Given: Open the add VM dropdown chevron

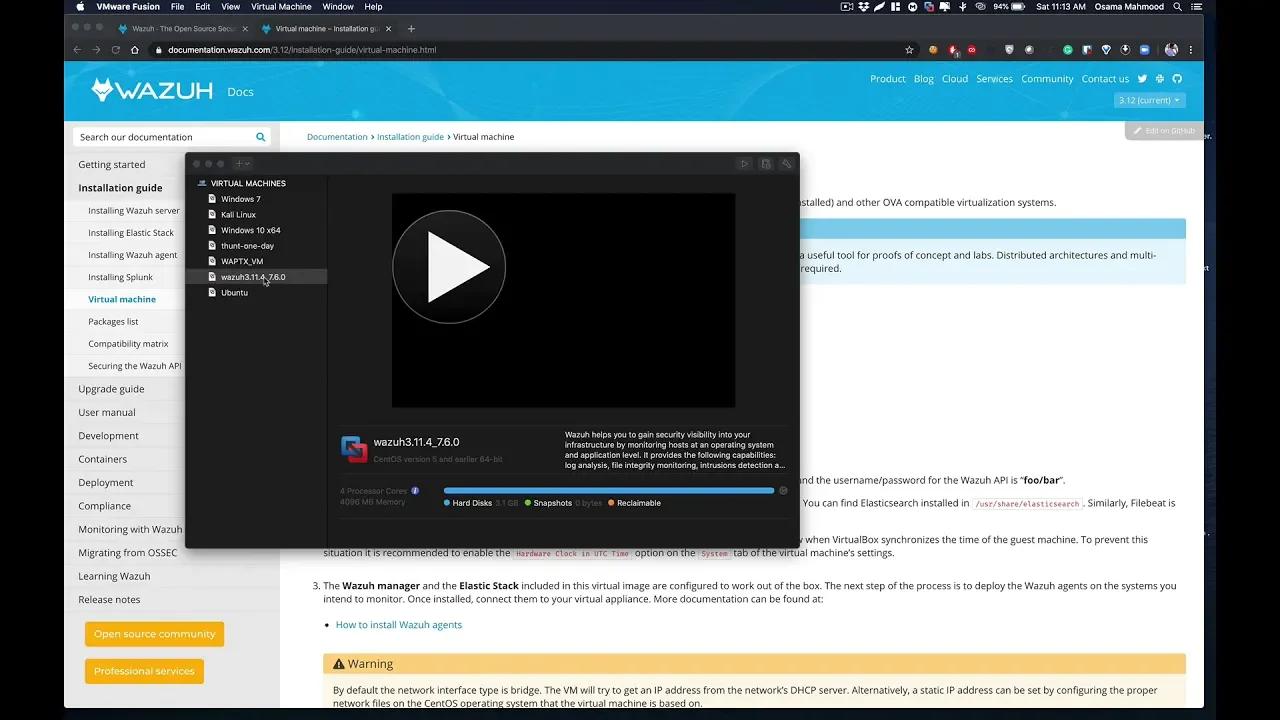Looking at the screenshot, I should [248, 163].
